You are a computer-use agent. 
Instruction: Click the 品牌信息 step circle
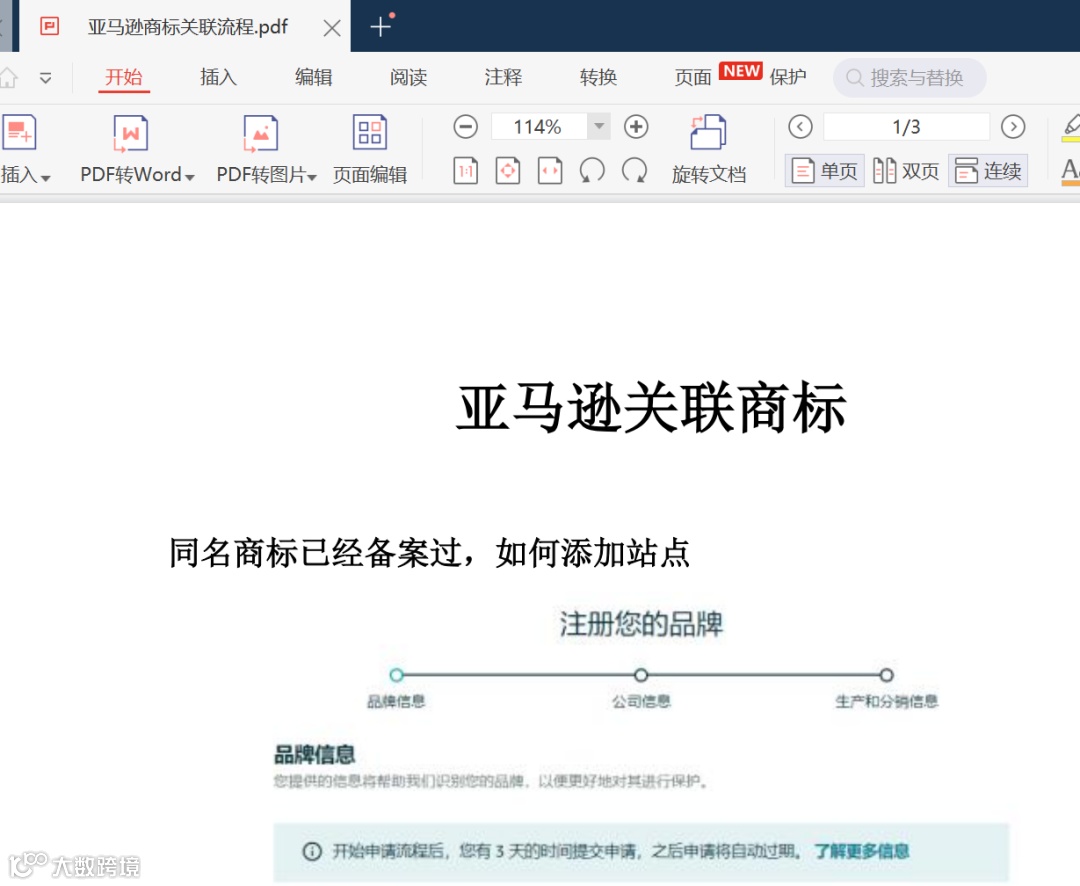[396, 675]
